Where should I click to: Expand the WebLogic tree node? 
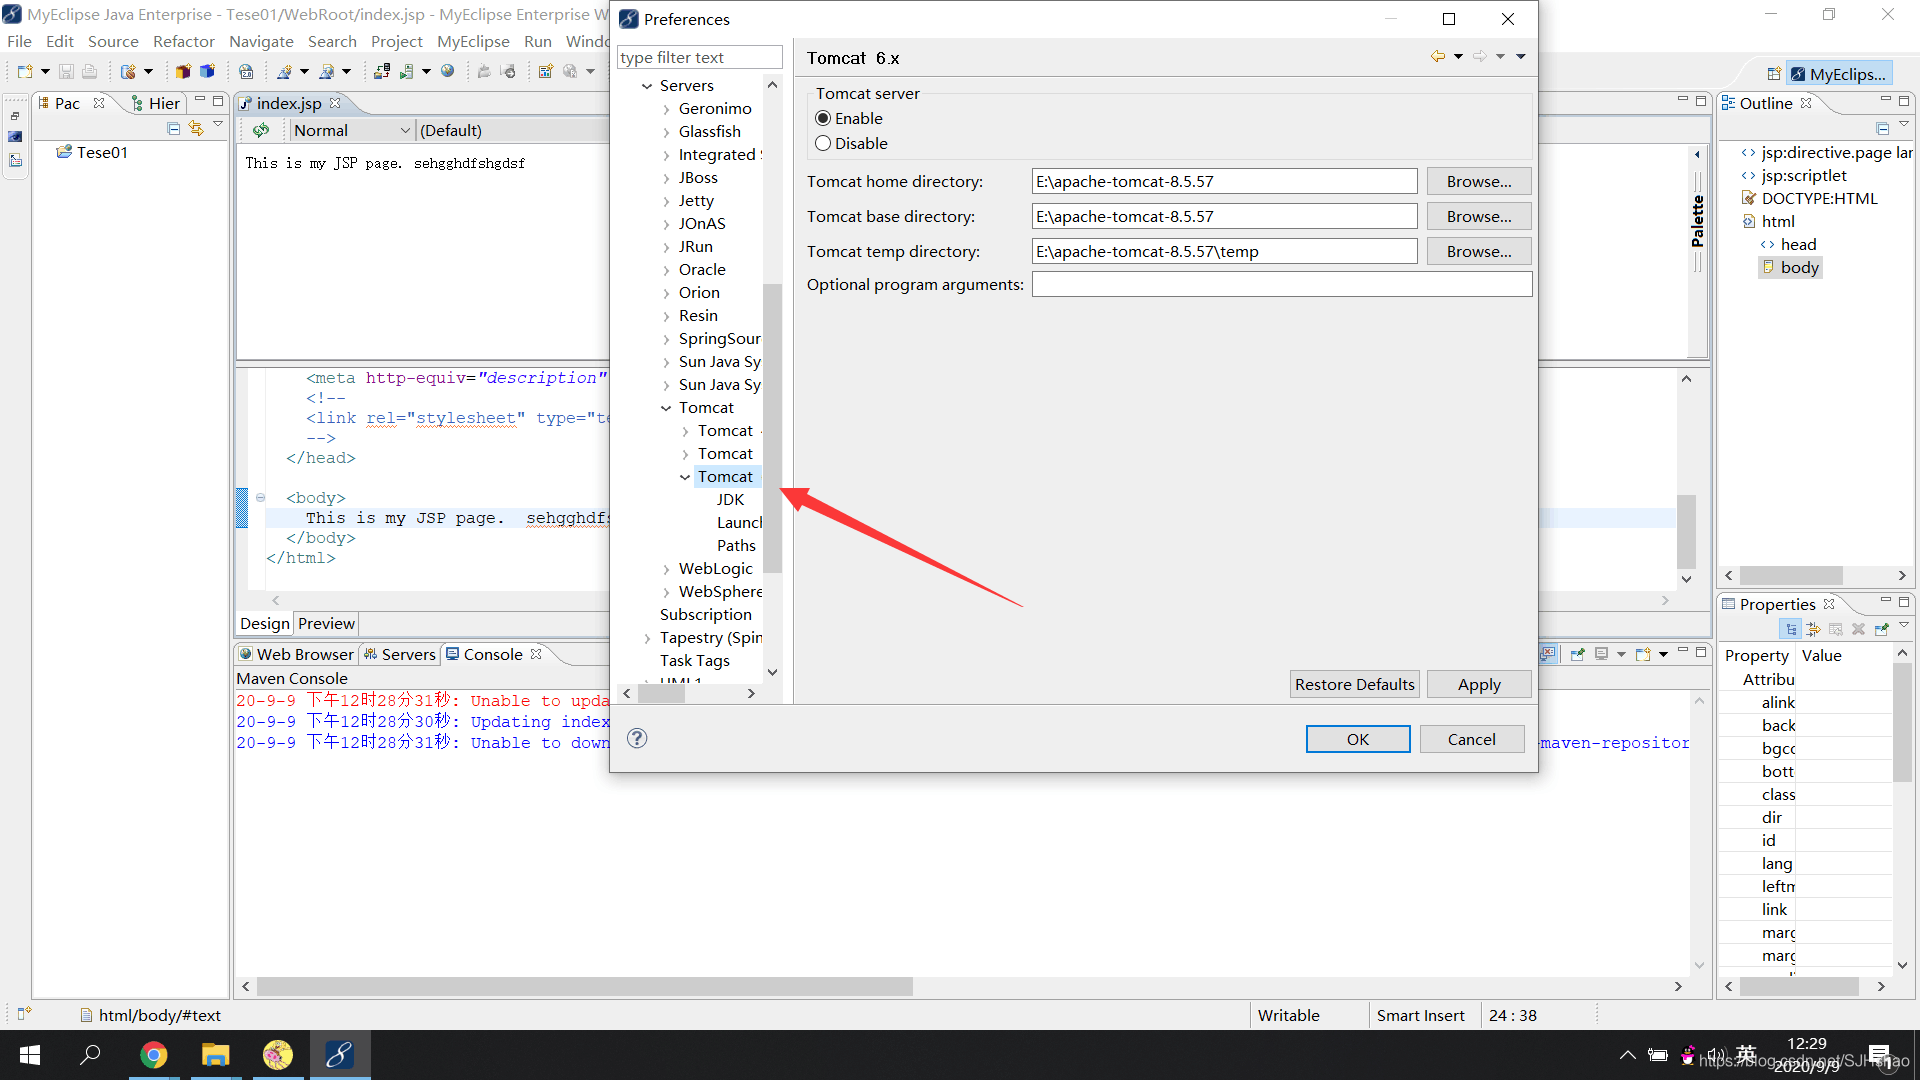click(x=666, y=569)
